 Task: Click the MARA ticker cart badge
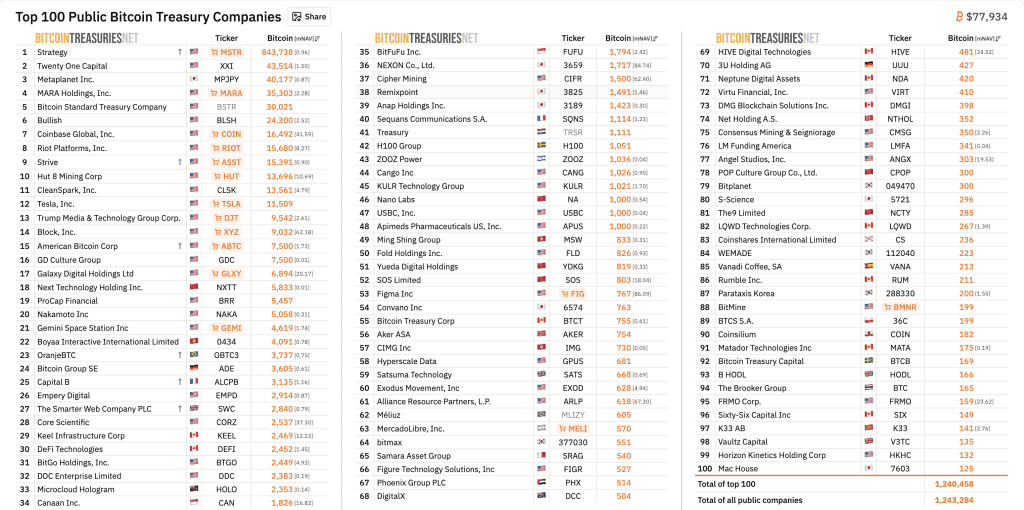tap(227, 93)
